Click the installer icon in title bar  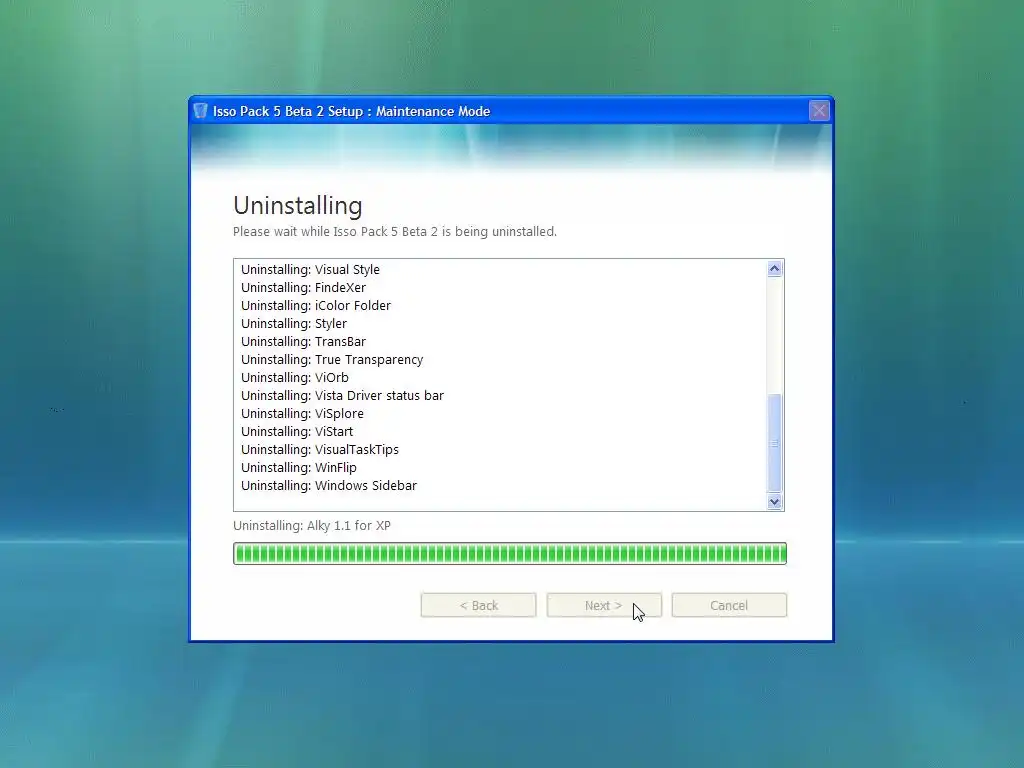click(200, 111)
